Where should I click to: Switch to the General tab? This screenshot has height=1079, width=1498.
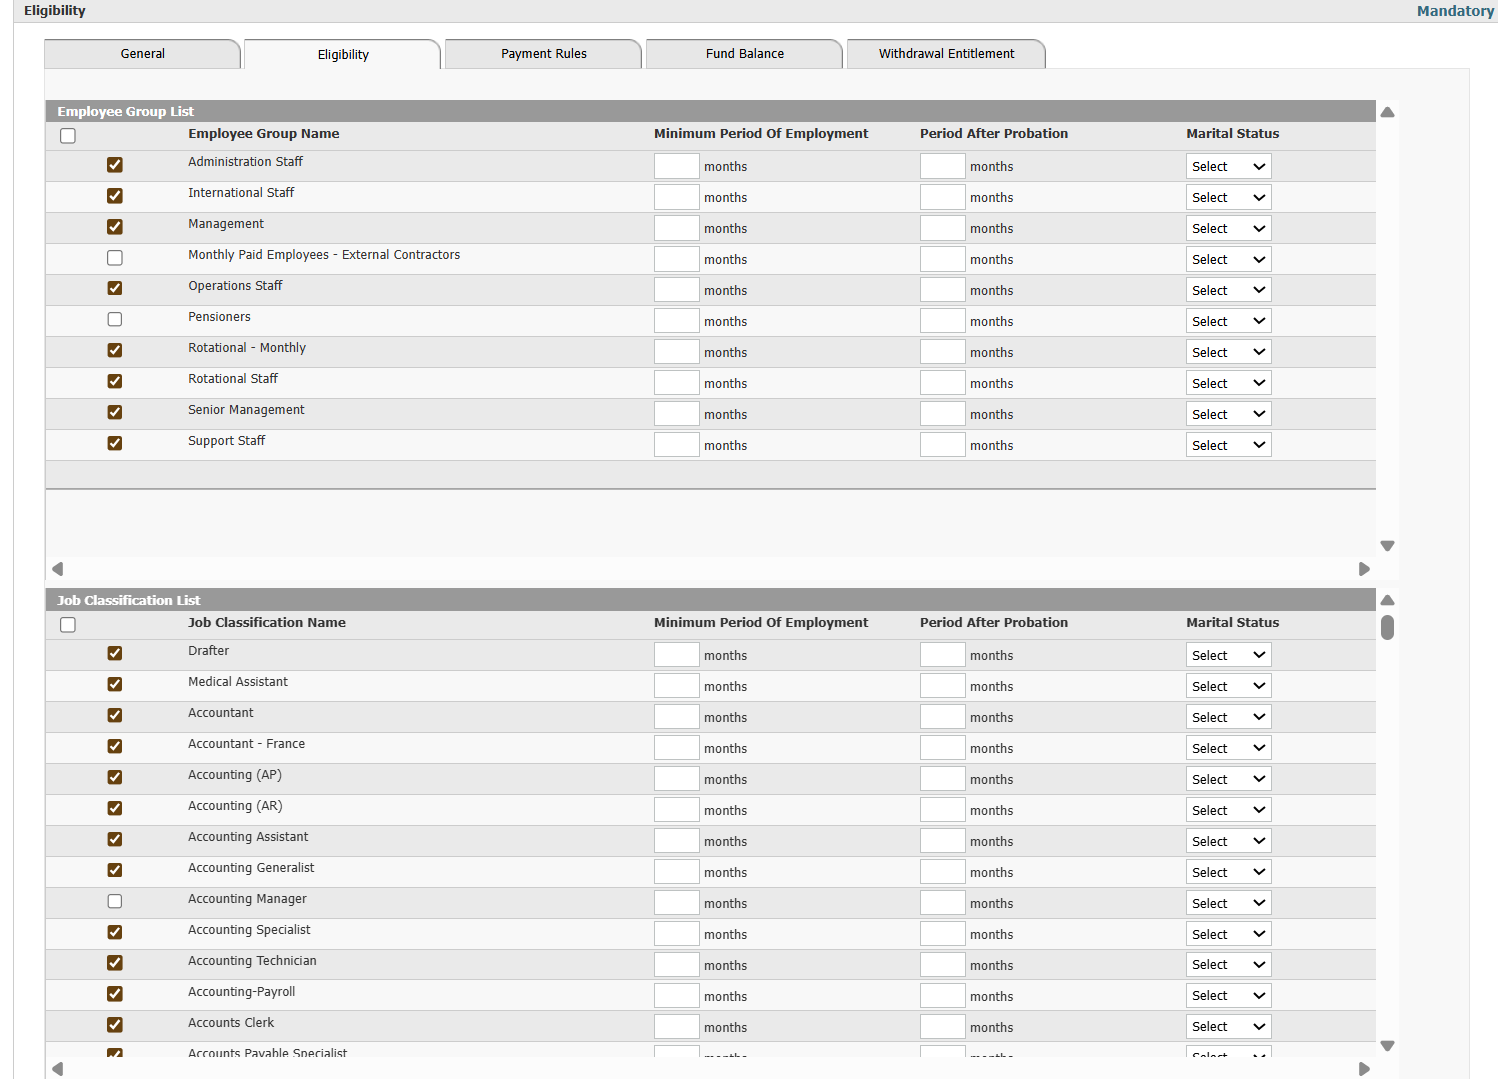[142, 54]
